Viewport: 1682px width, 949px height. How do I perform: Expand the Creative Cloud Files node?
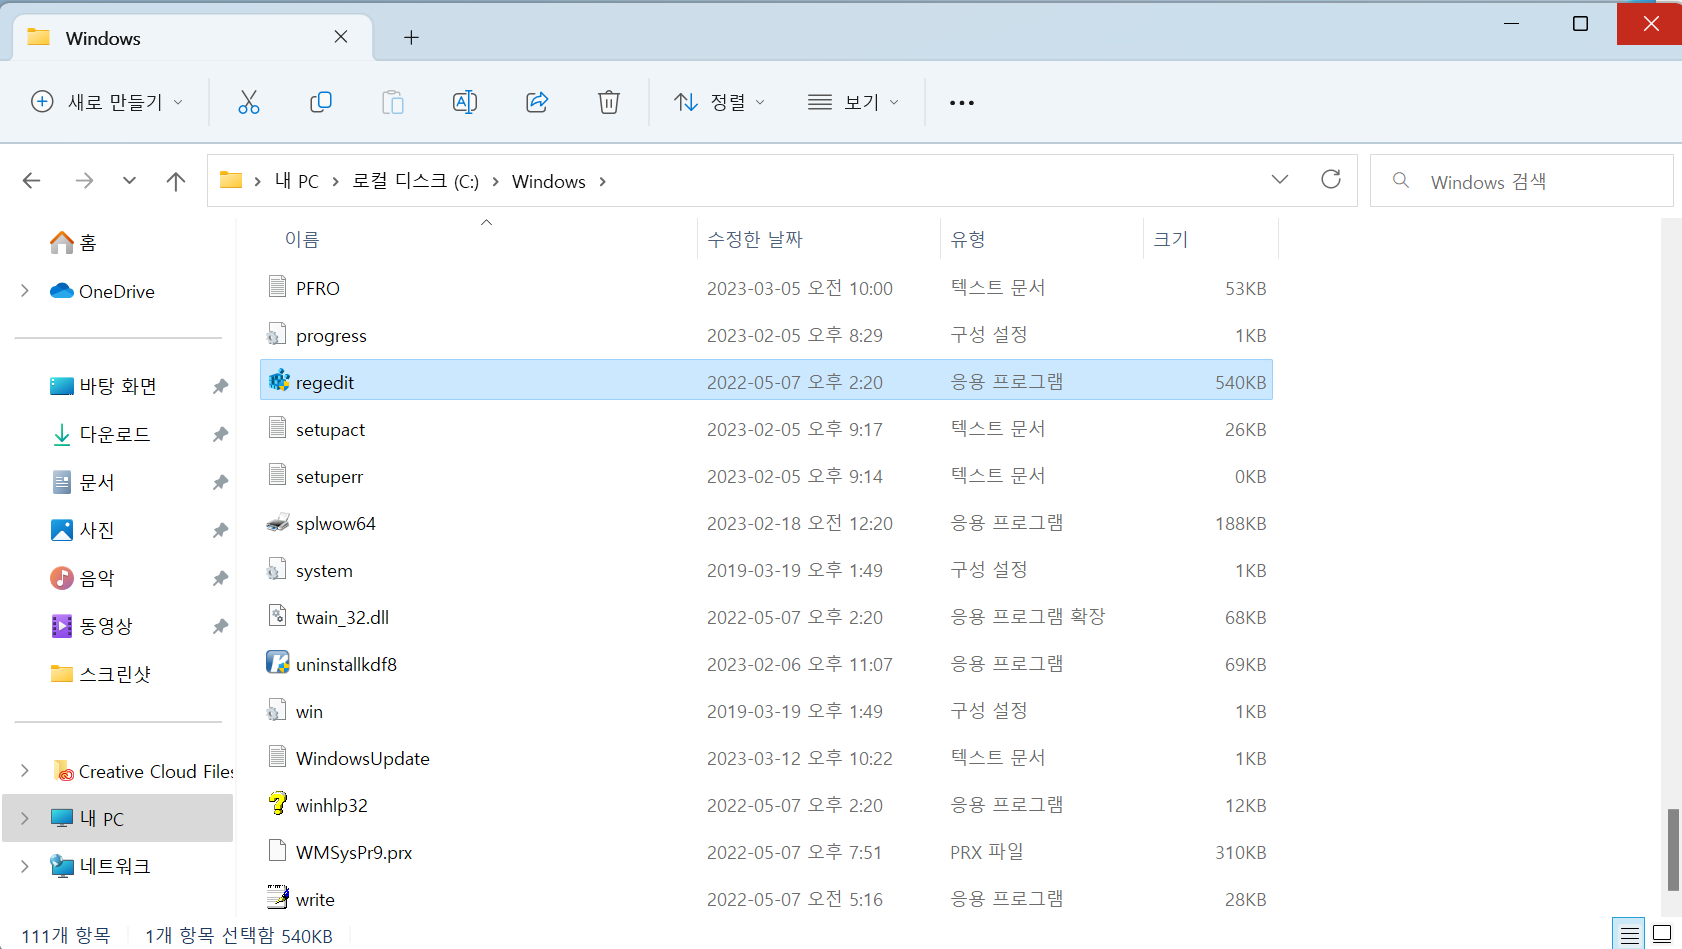[x=25, y=771]
